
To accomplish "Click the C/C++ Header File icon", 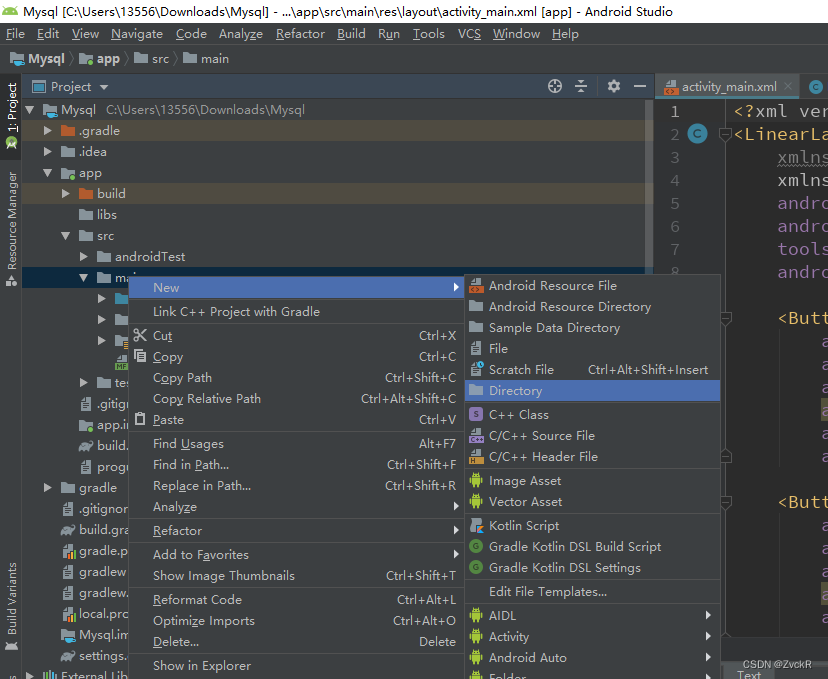I will click(476, 457).
